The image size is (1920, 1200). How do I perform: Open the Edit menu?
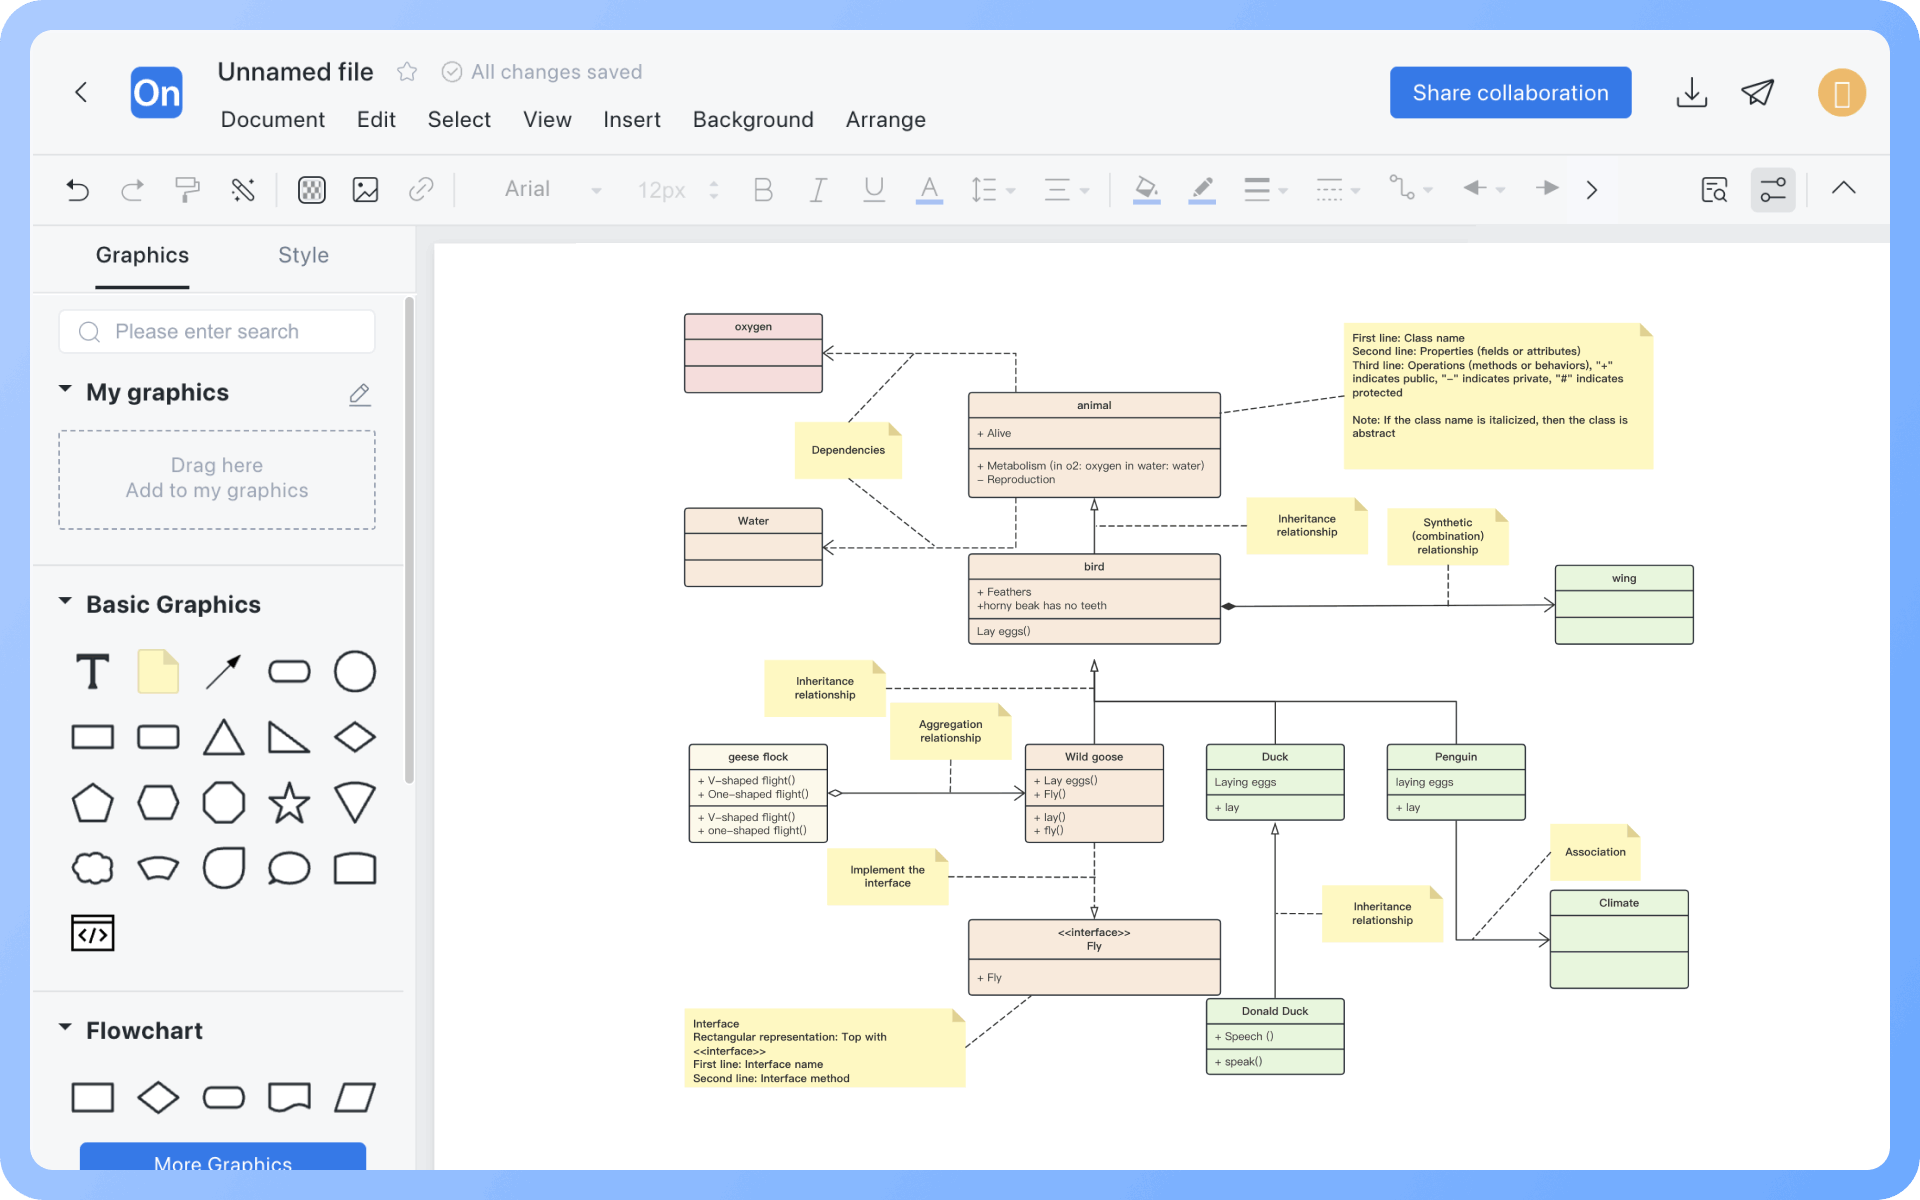click(376, 120)
